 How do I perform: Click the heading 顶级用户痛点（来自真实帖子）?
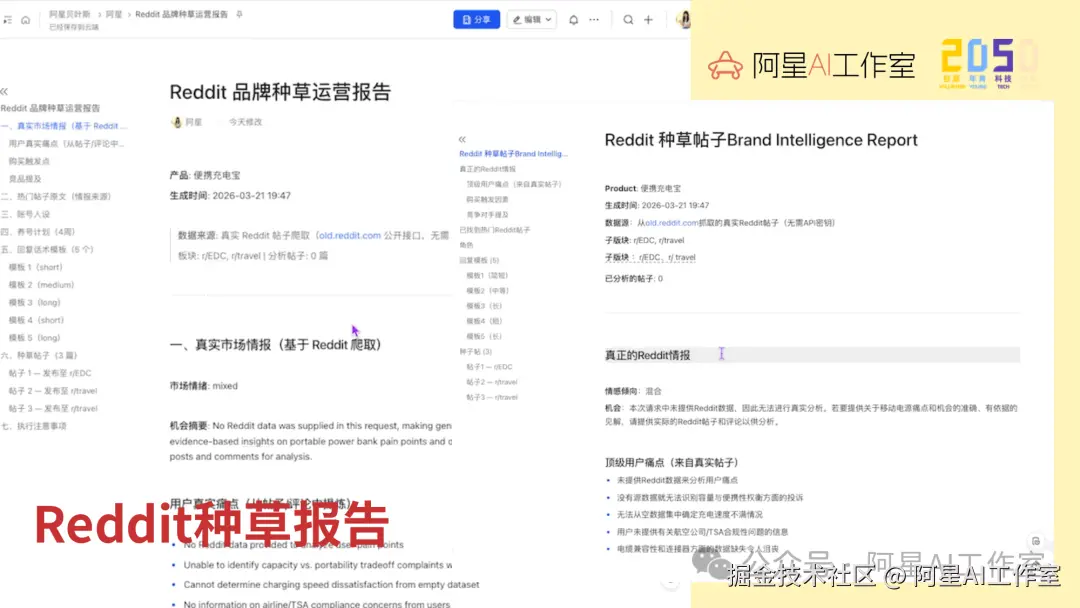[x=672, y=463]
